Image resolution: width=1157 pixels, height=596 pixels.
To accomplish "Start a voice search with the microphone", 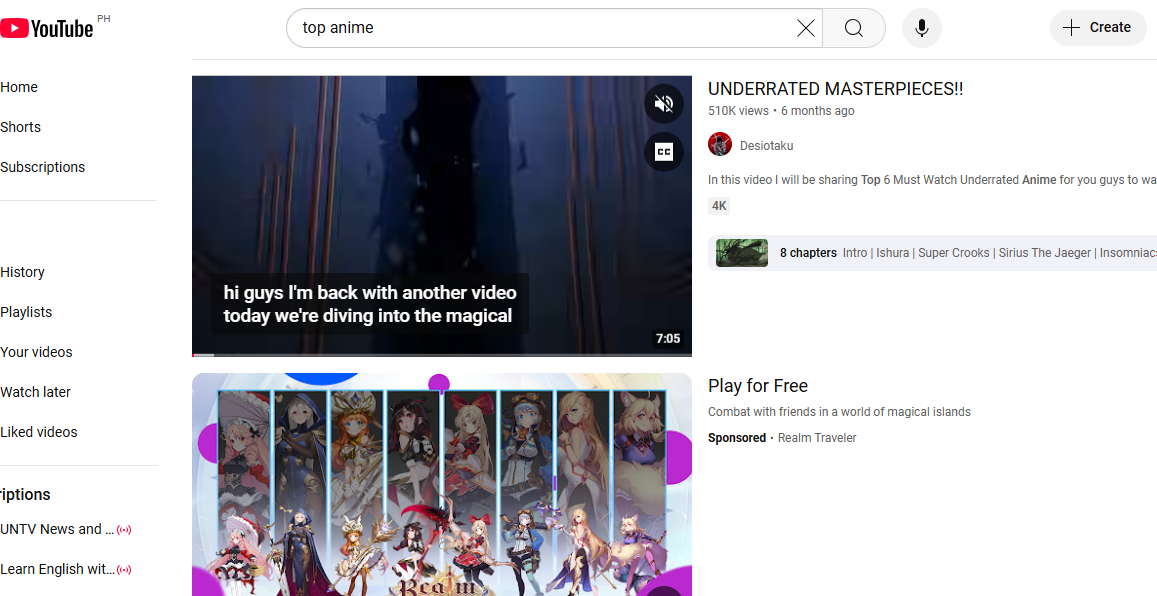I will pyautogui.click(x=921, y=28).
